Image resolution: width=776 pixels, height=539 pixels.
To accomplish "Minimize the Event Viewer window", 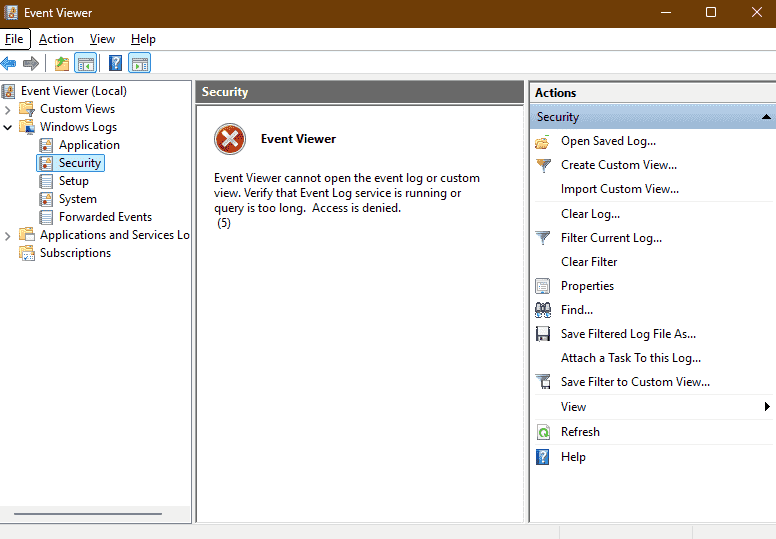I will [666, 12].
